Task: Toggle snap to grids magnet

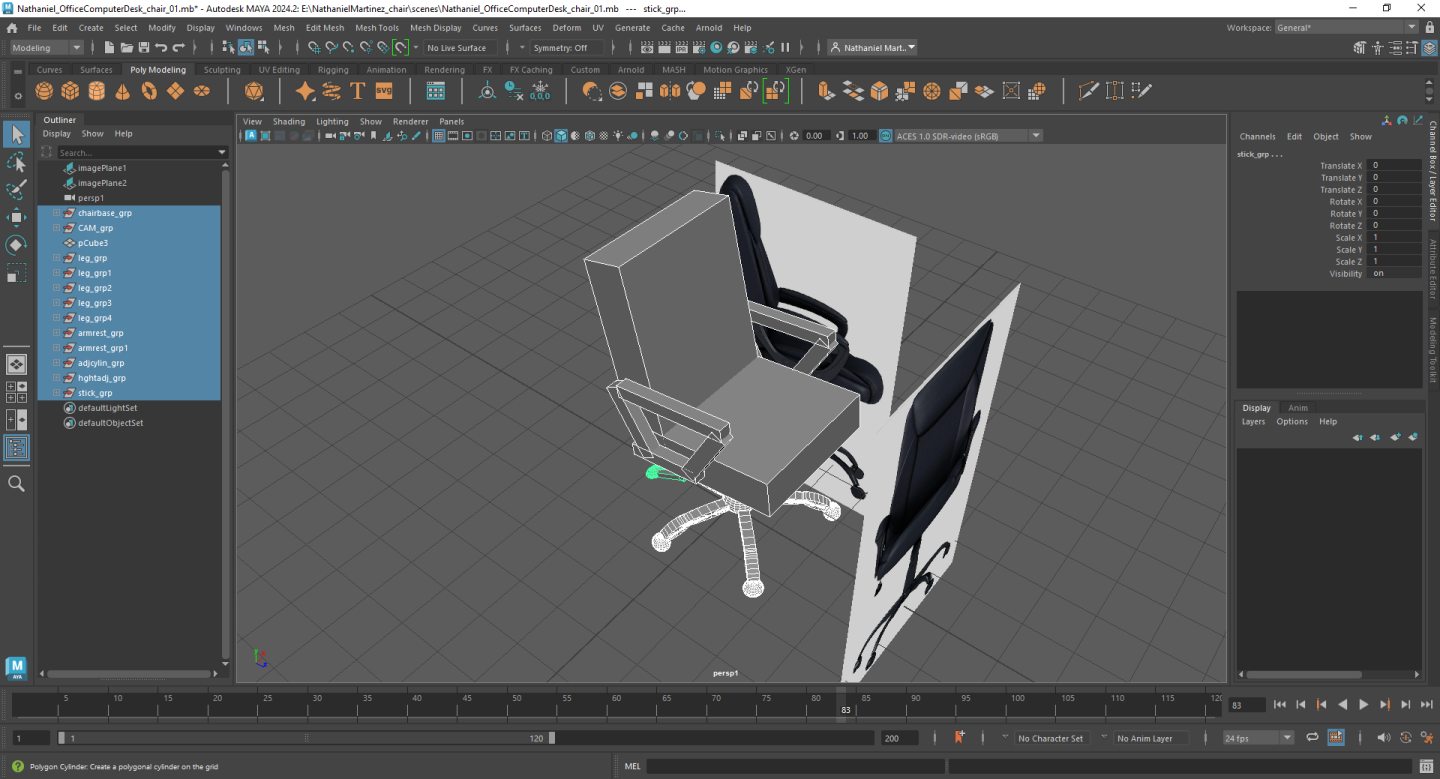Action: [x=314, y=48]
